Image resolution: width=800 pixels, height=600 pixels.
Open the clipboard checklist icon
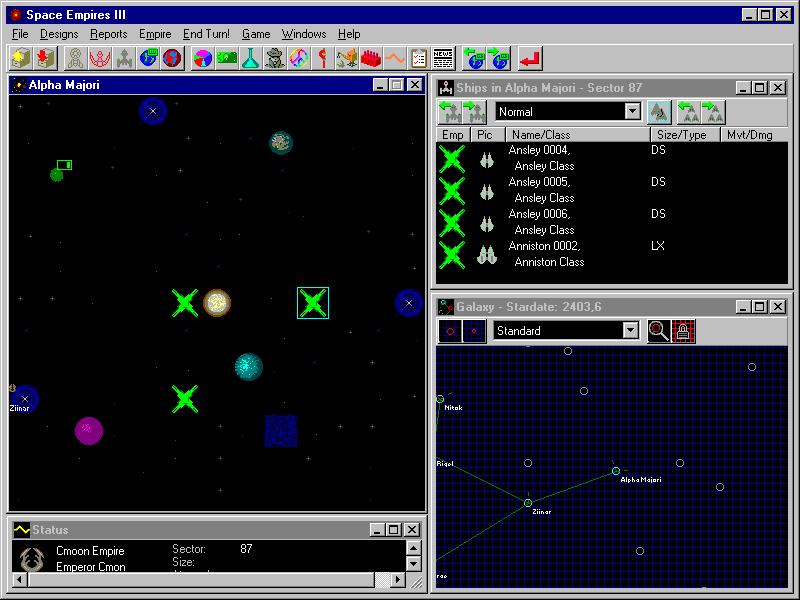(418, 59)
